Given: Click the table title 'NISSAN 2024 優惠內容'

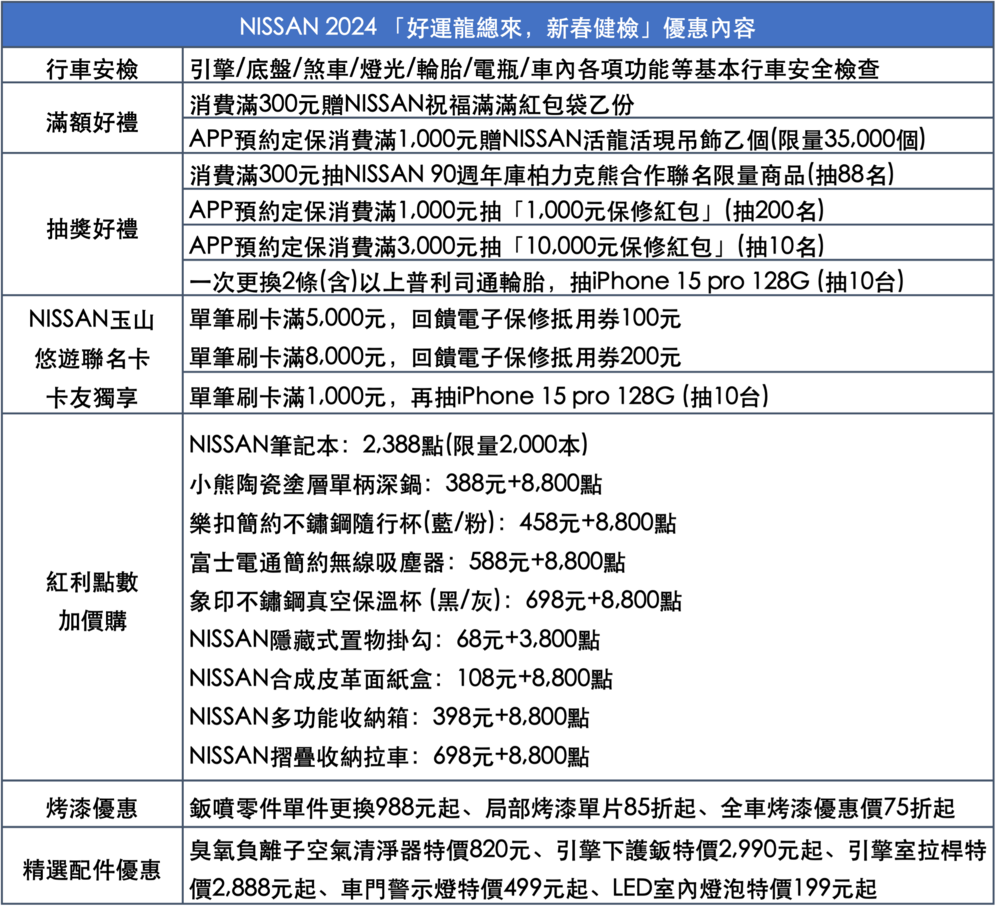Looking at the screenshot, I should [498, 27].
